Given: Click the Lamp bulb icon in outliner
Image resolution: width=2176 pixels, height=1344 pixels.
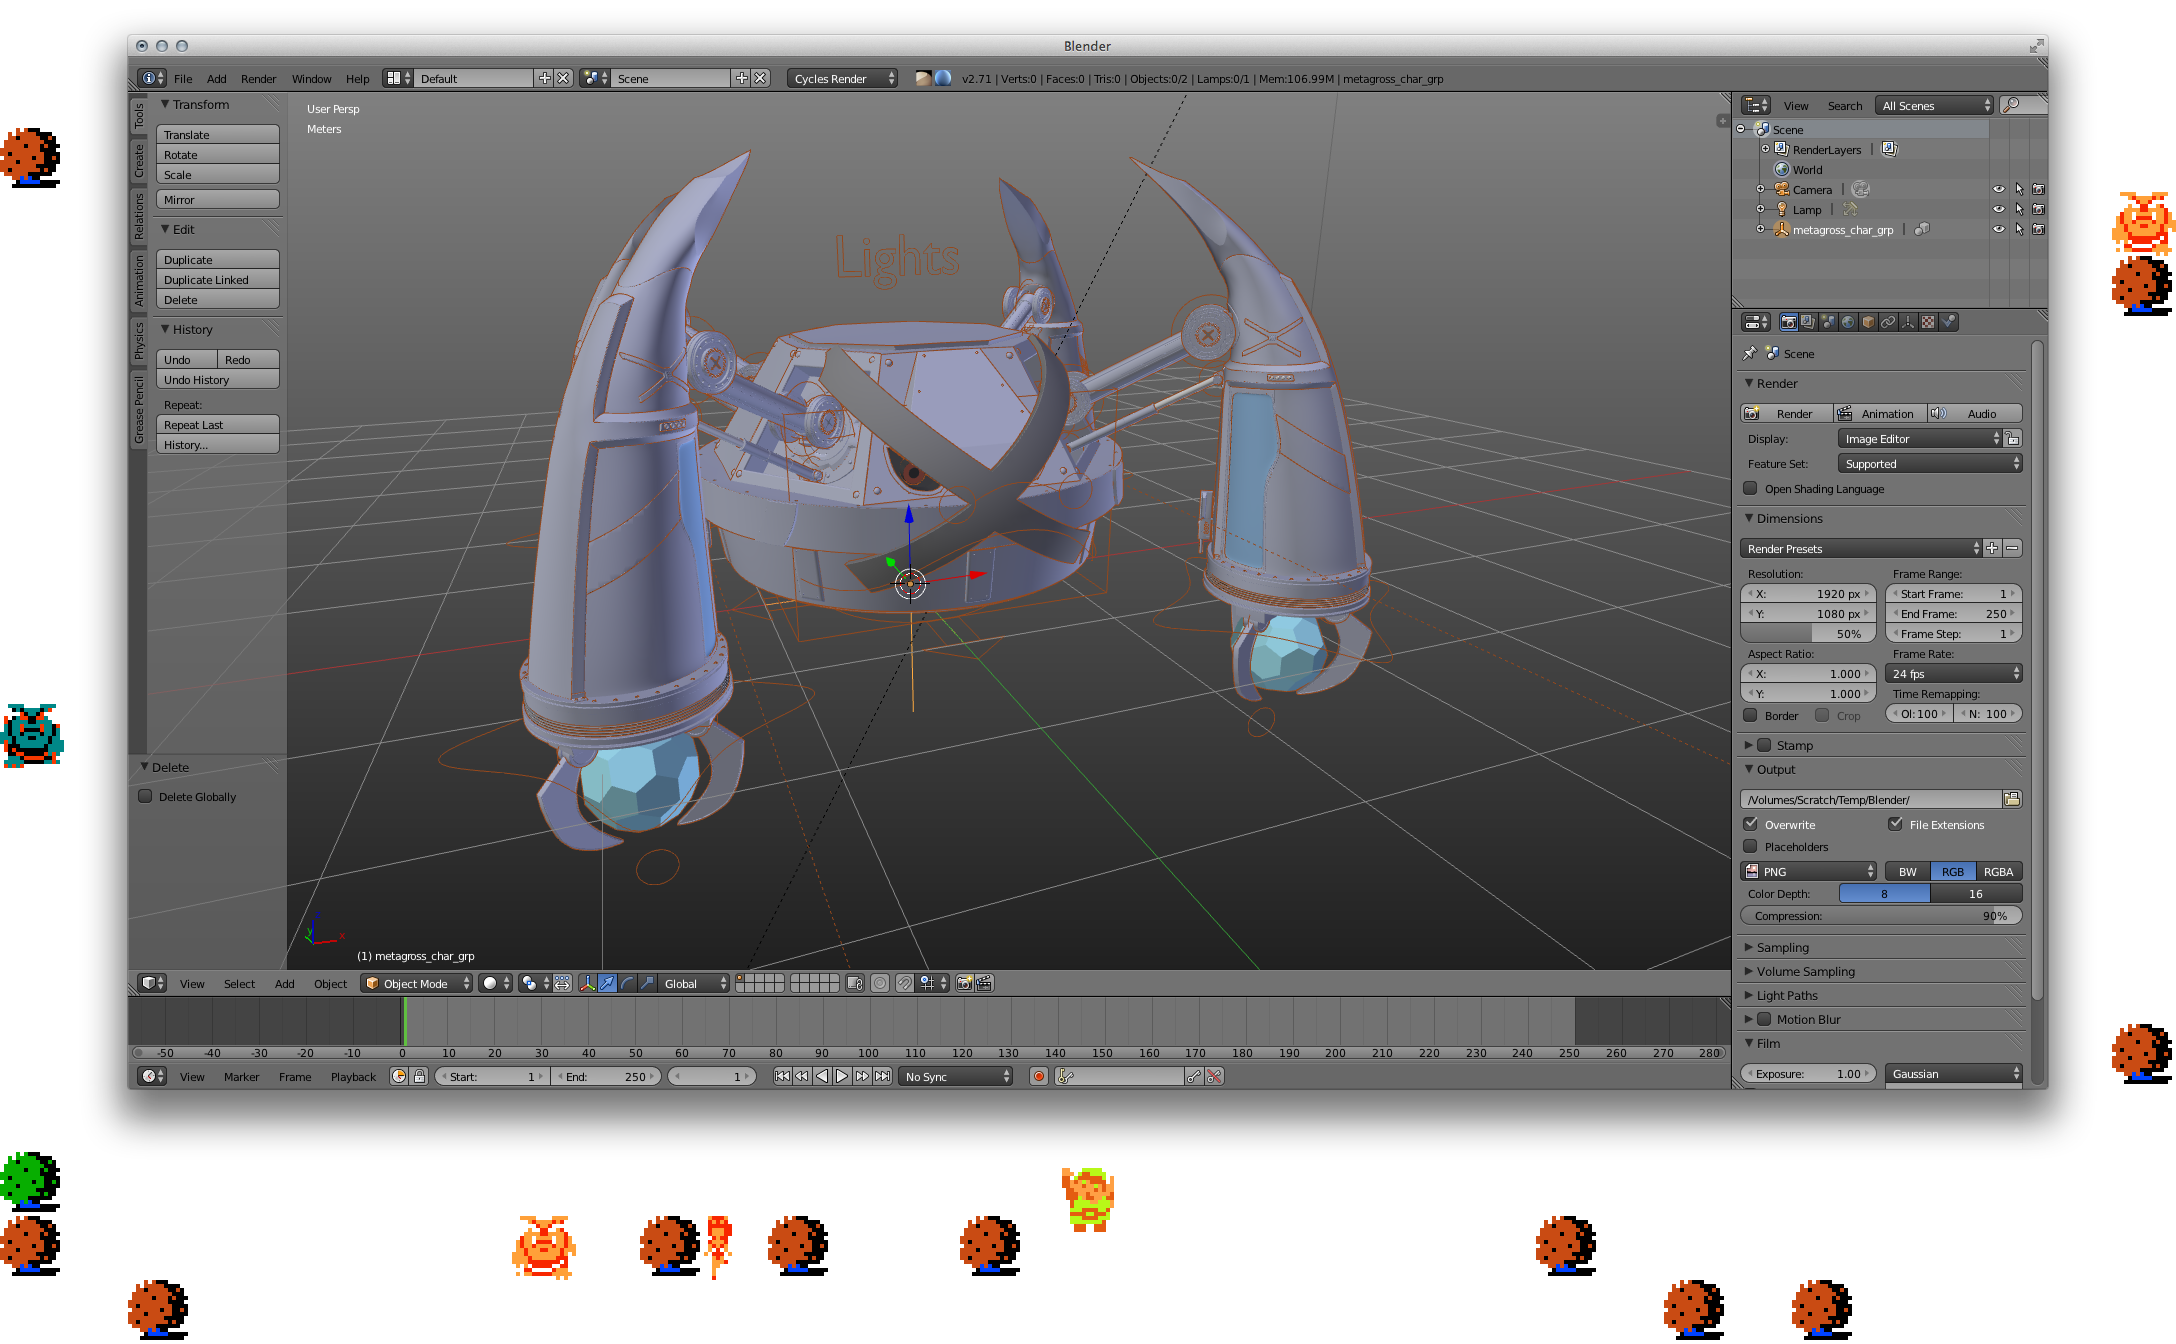Looking at the screenshot, I should (1782, 209).
